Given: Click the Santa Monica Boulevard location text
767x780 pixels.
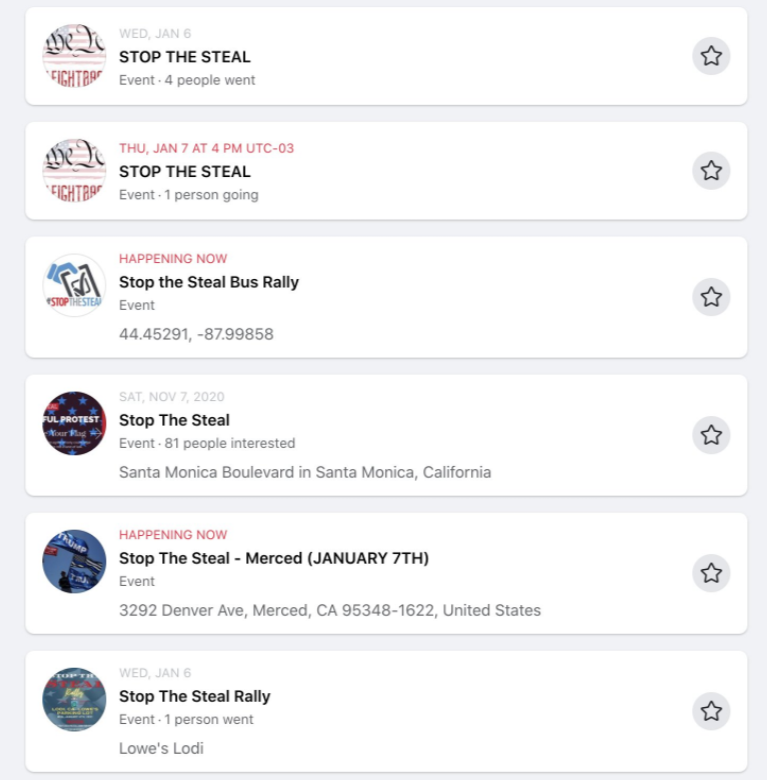Looking at the screenshot, I should 305,472.
